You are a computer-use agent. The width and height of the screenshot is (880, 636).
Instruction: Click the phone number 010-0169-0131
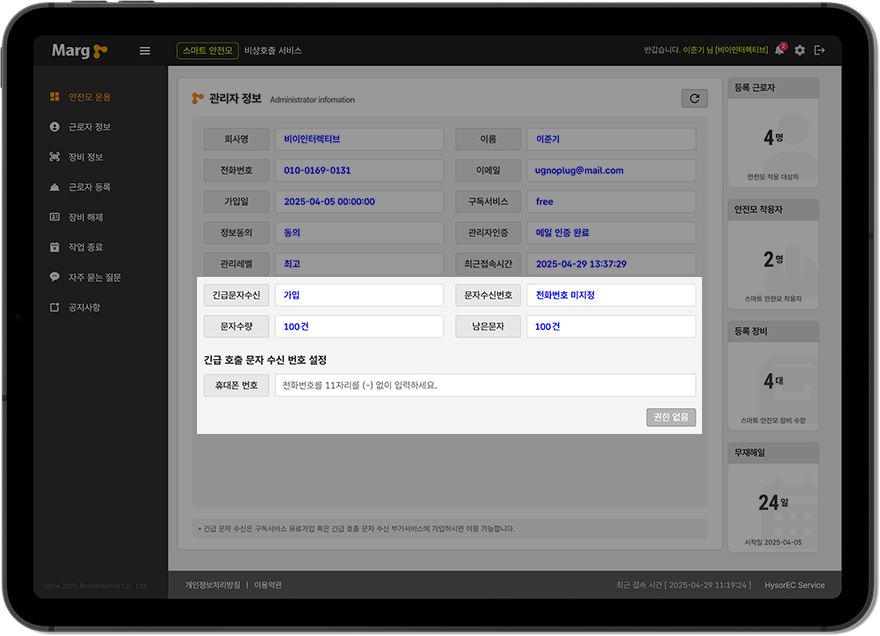pyautogui.click(x=317, y=171)
